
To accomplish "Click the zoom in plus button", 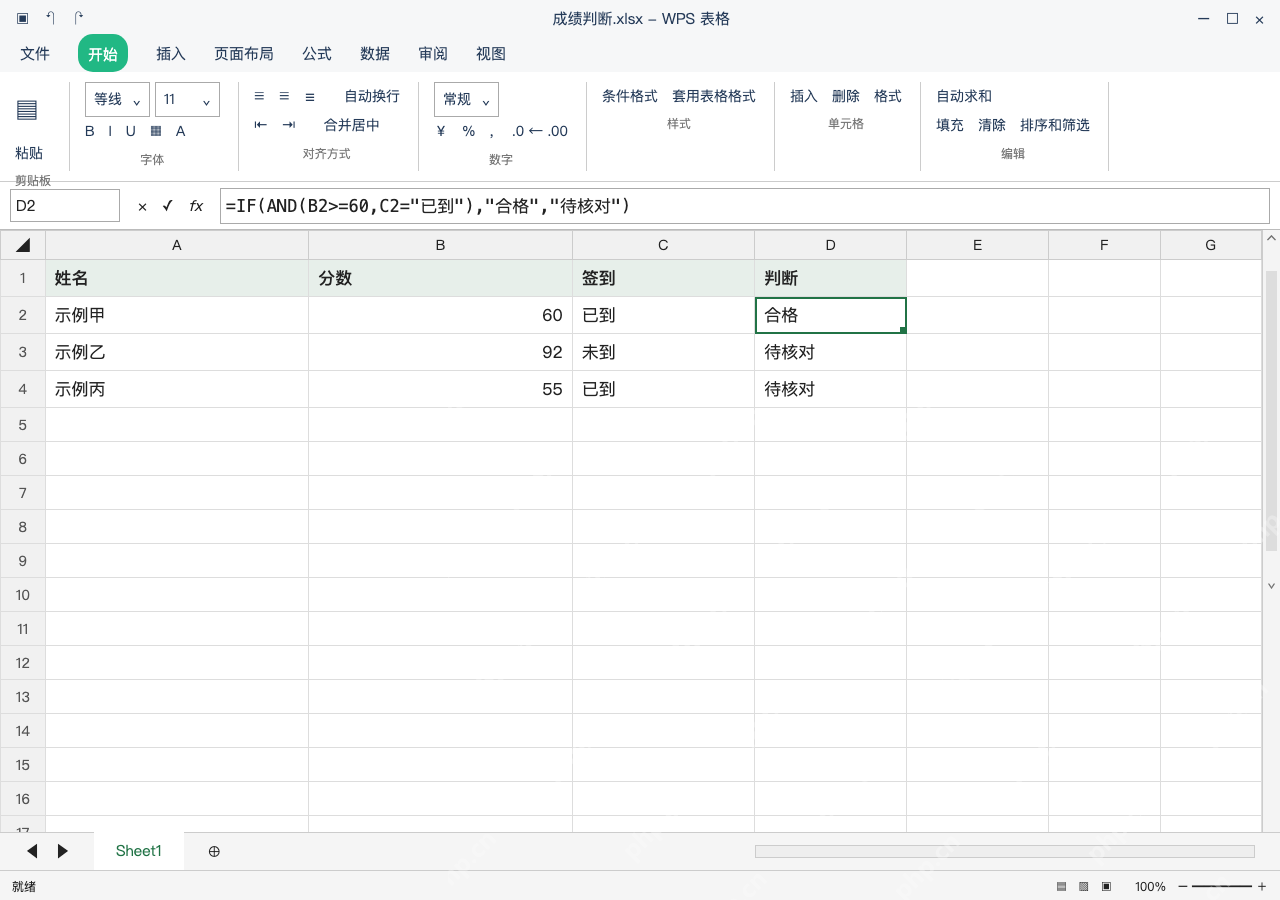I will point(1262,886).
